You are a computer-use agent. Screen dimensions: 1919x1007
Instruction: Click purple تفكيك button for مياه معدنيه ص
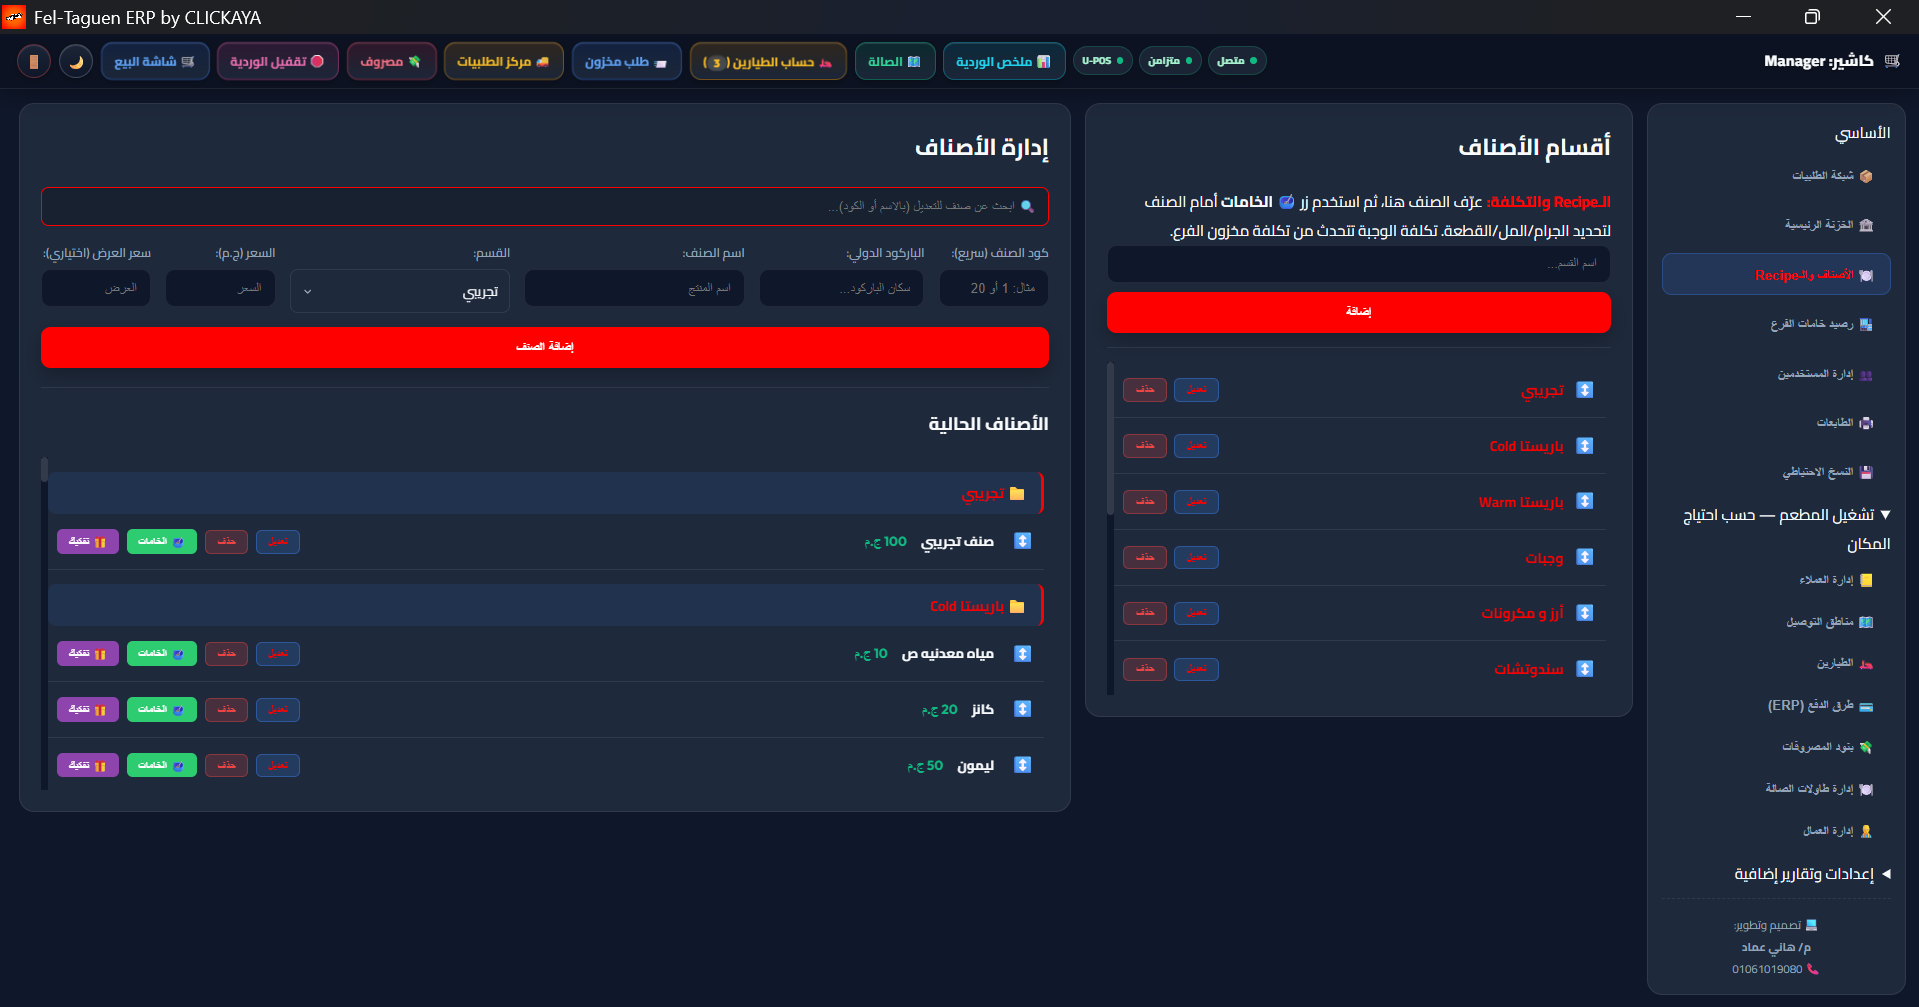(x=88, y=653)
